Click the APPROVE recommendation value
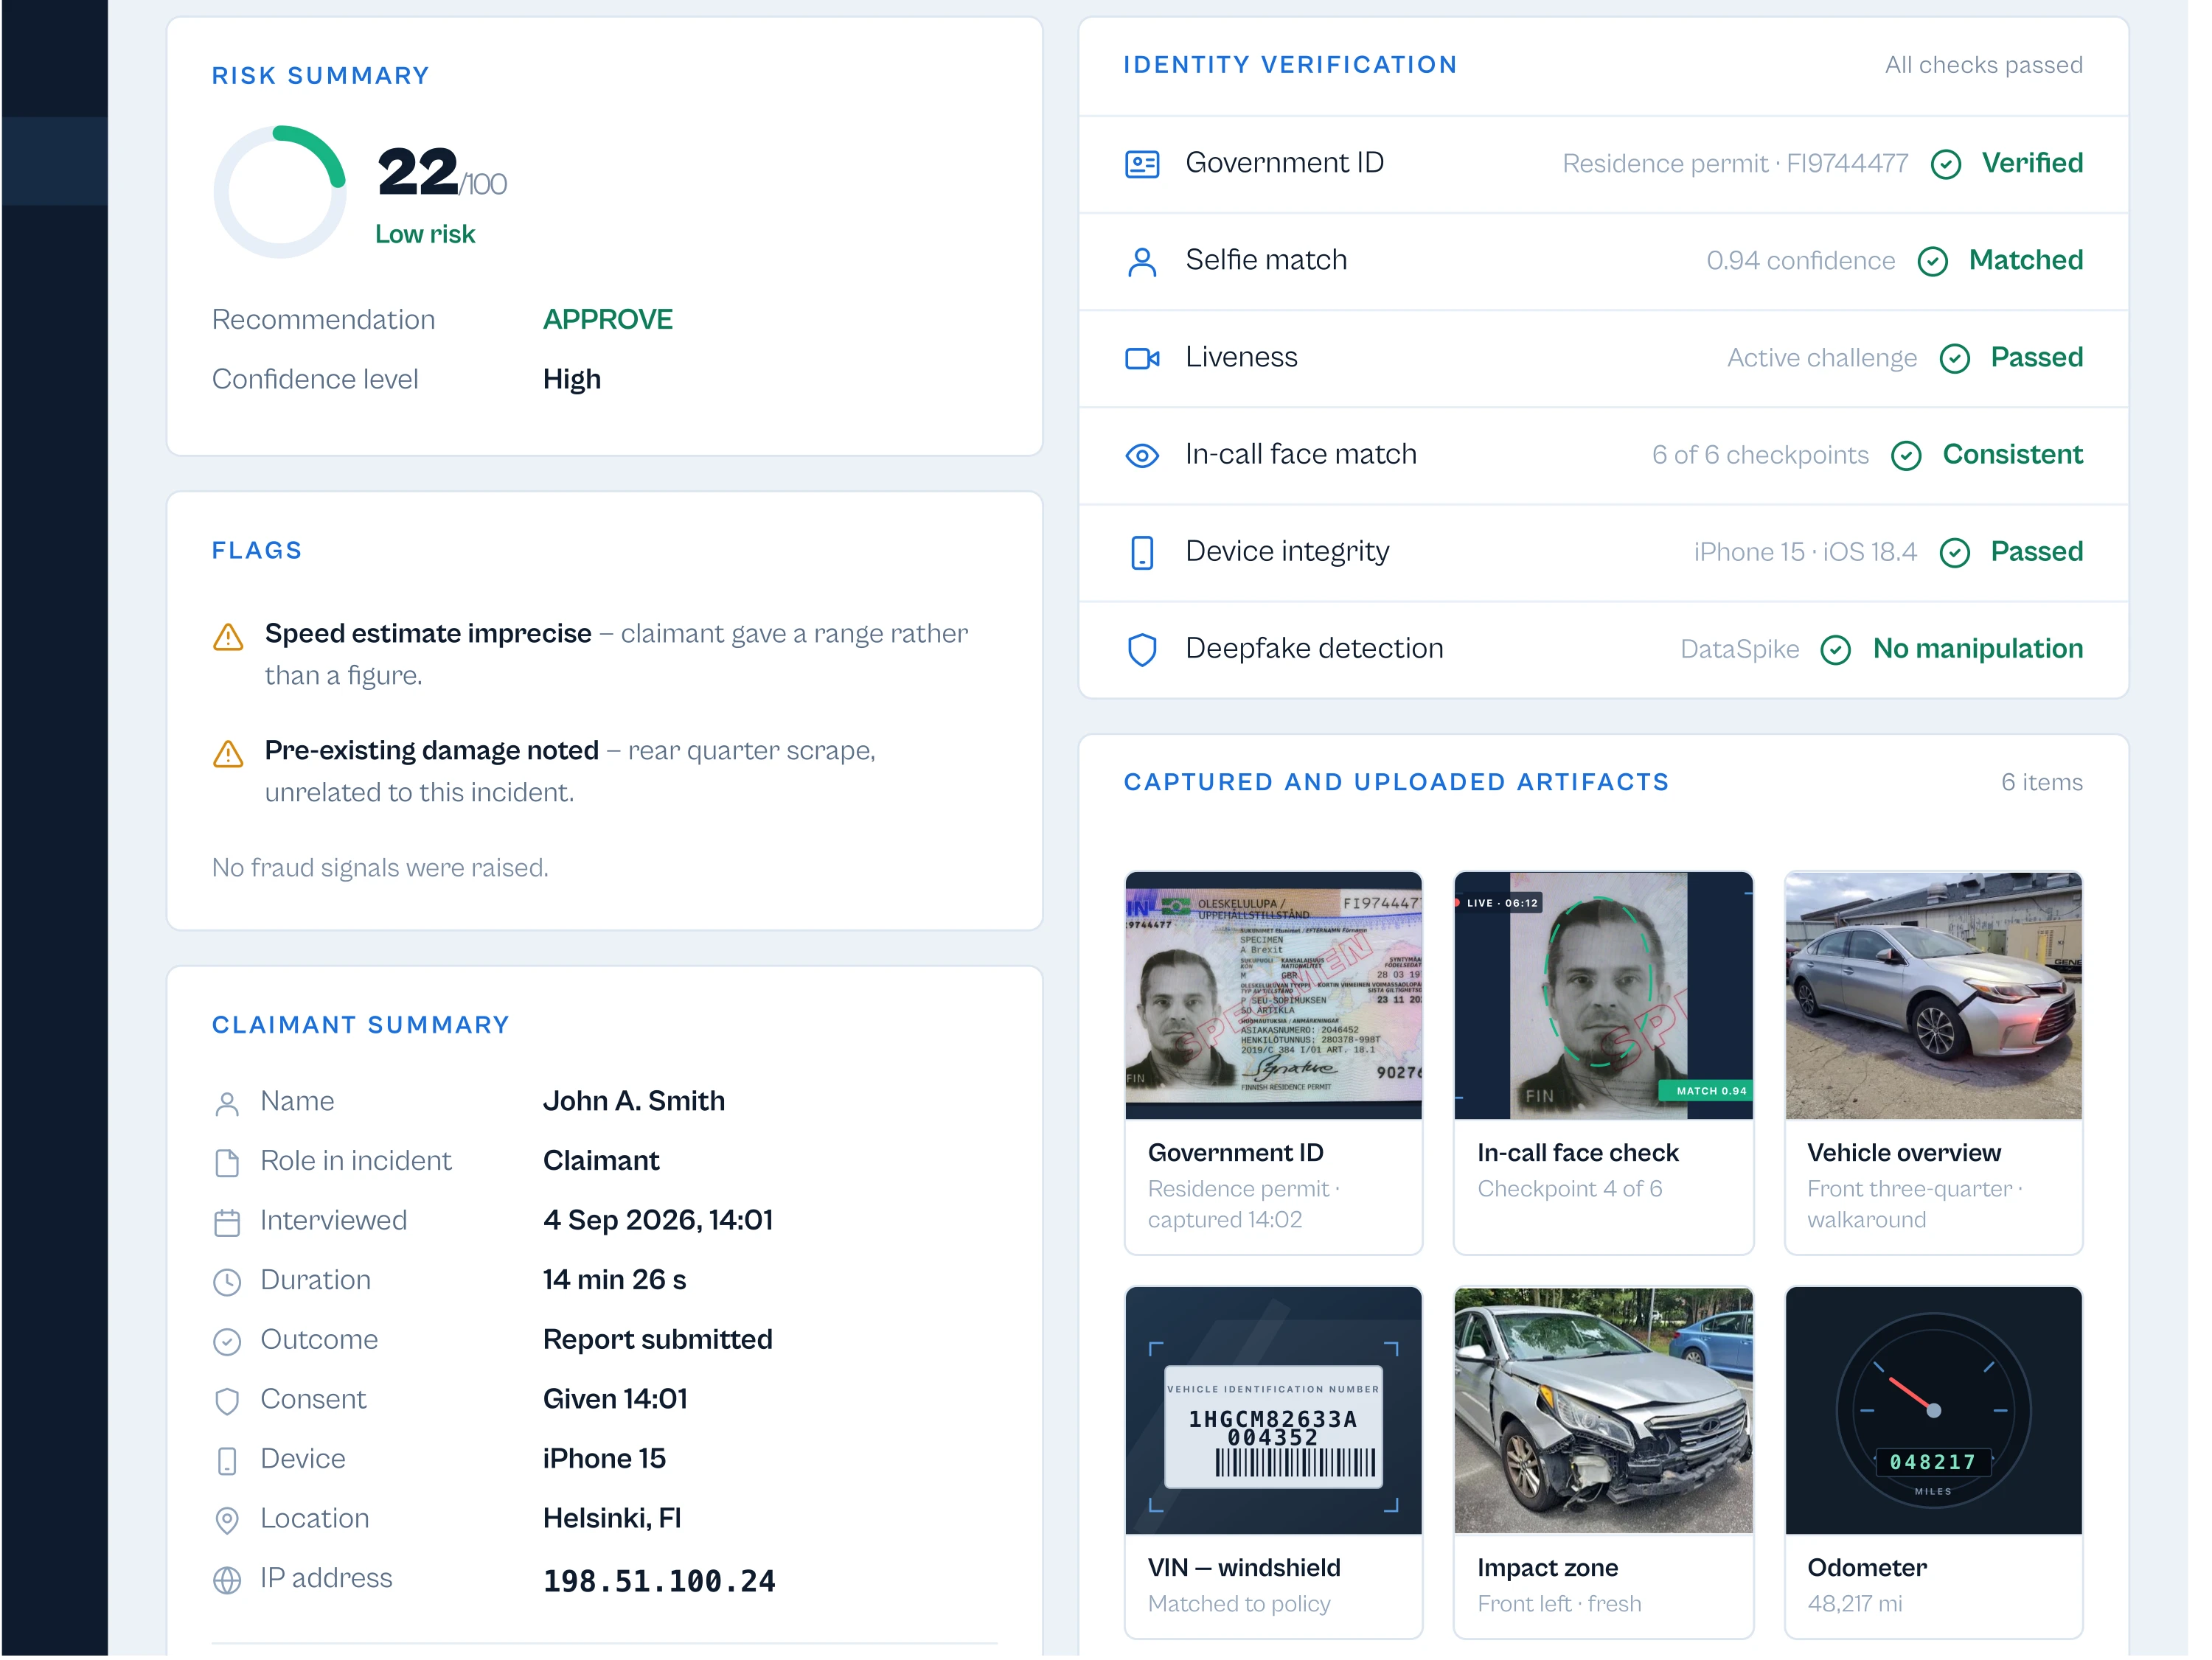The height and width of the screenshot is (1660, 2212). click(x=607, y=320)
